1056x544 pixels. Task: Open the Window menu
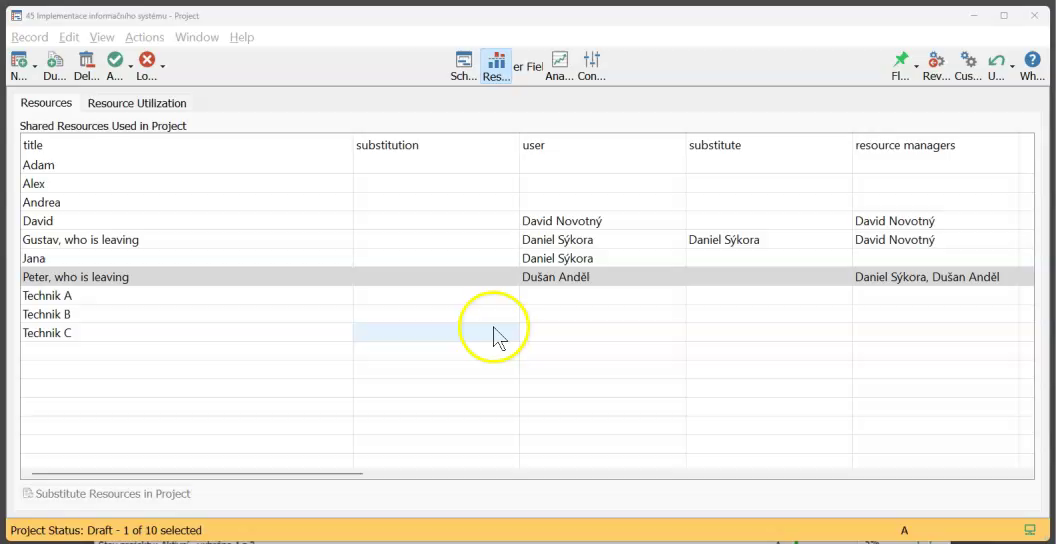click(x=196, y=37)
